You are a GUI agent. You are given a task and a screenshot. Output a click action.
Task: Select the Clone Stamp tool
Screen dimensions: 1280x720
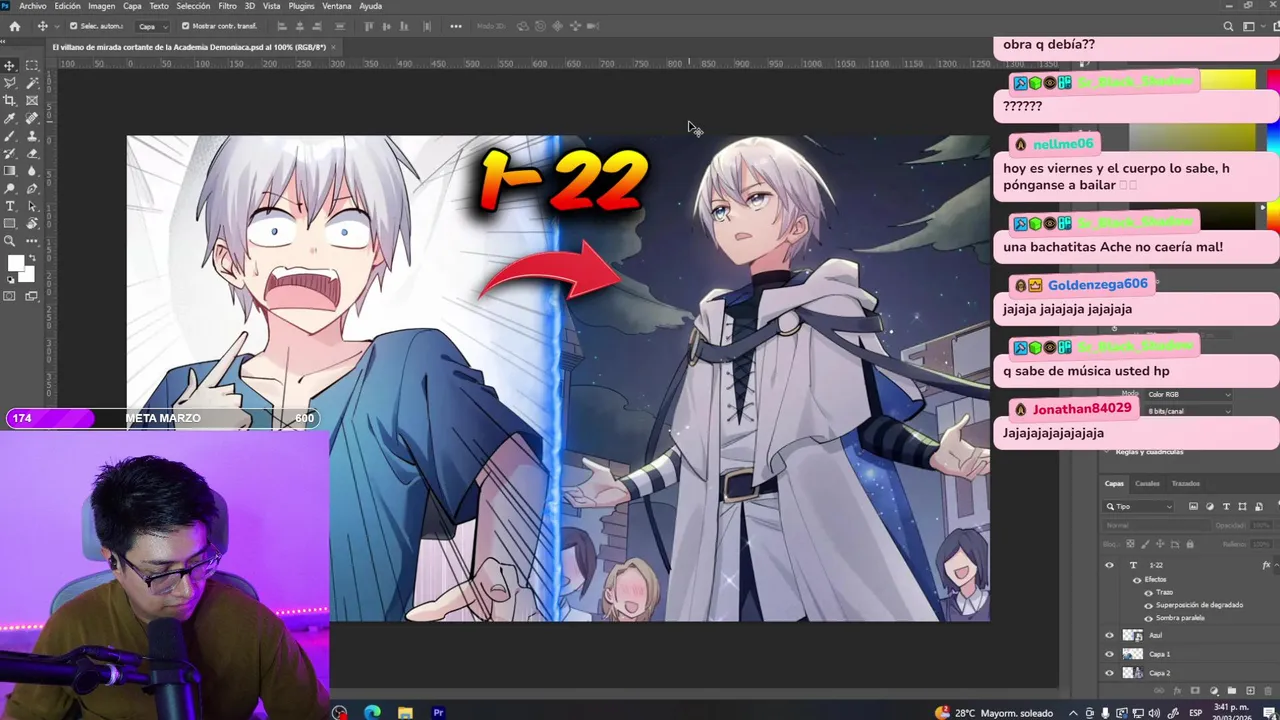pyautogui.click(x=32, y=136)
